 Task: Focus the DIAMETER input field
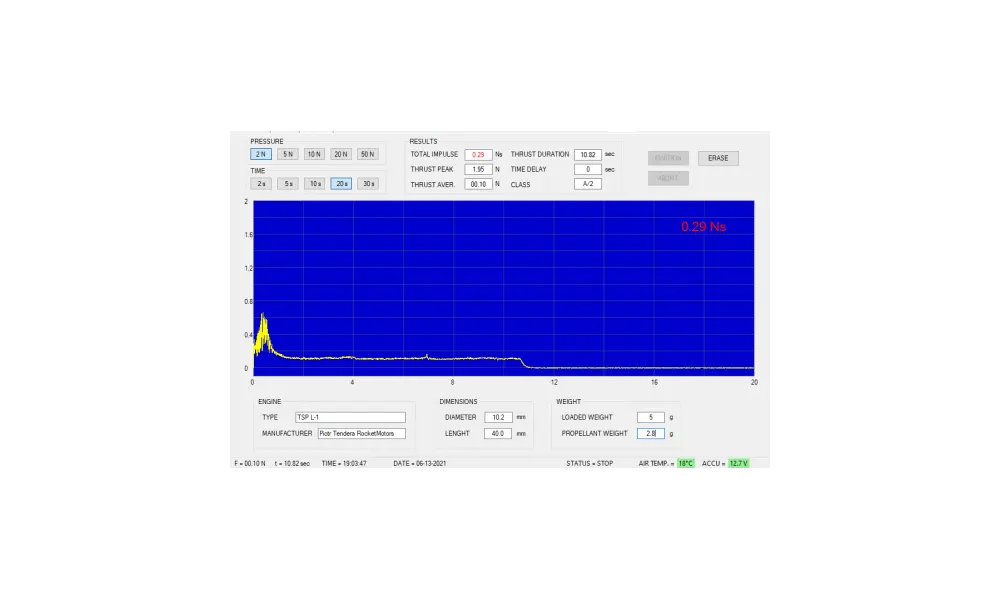pyautogui.click(x=498, y=417)
